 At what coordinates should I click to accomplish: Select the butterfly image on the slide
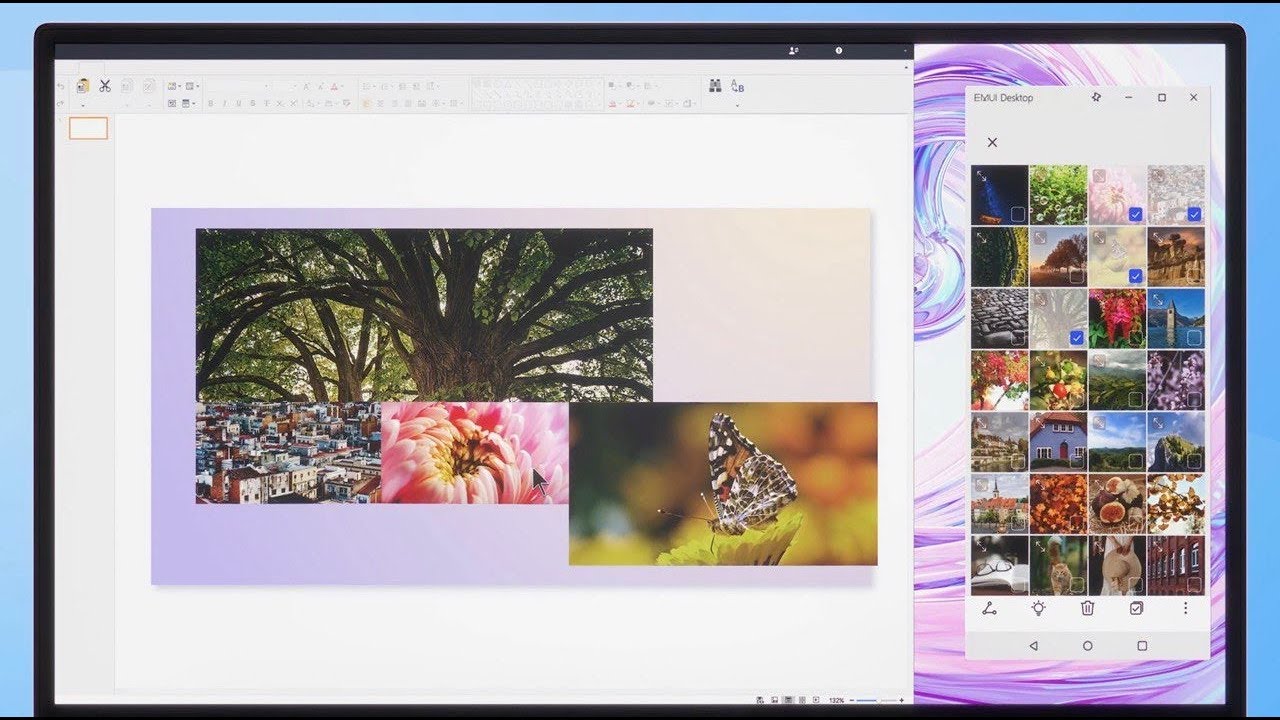722,483
